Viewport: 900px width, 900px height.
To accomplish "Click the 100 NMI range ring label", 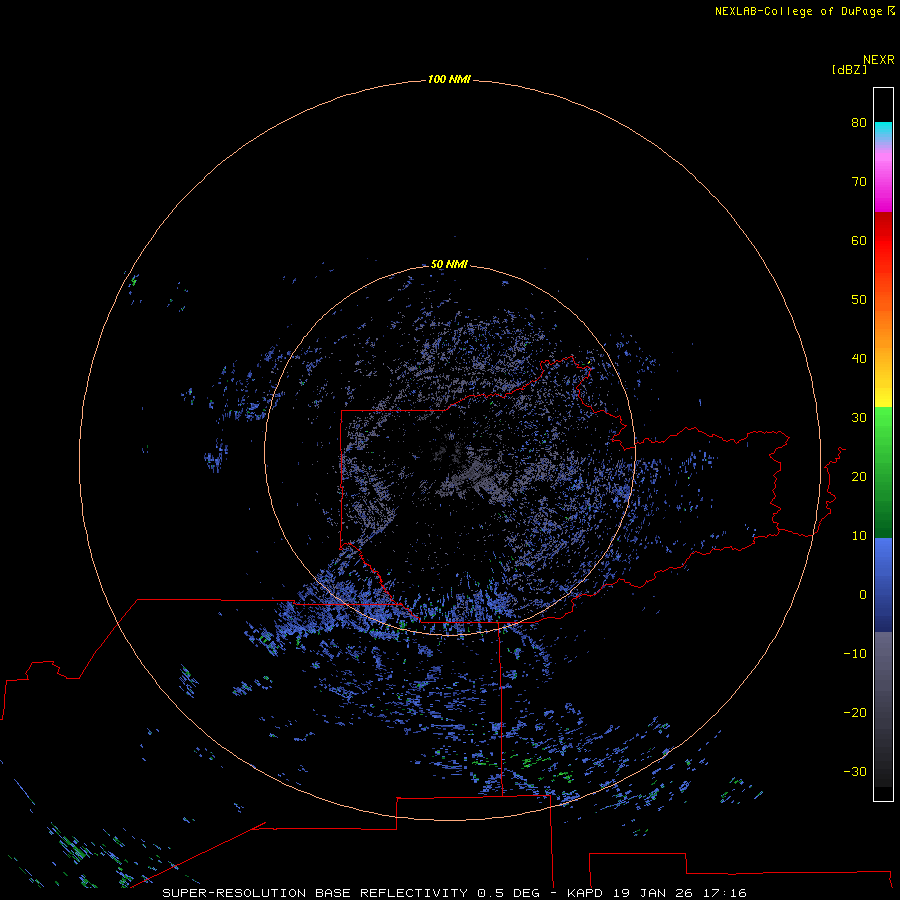I will tap(449, 79).
